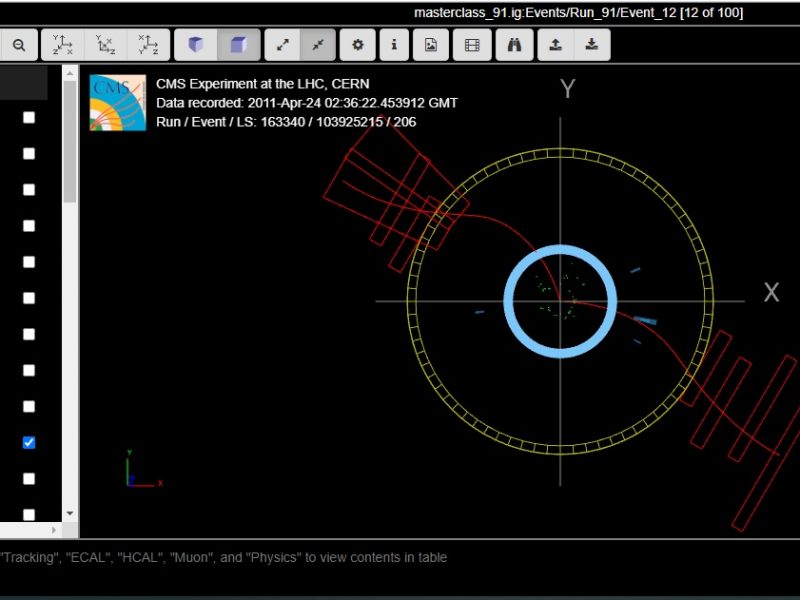This screenshot has width=800, height=600.
Task: Switch to the XY plane view
Action: point(62,45)
